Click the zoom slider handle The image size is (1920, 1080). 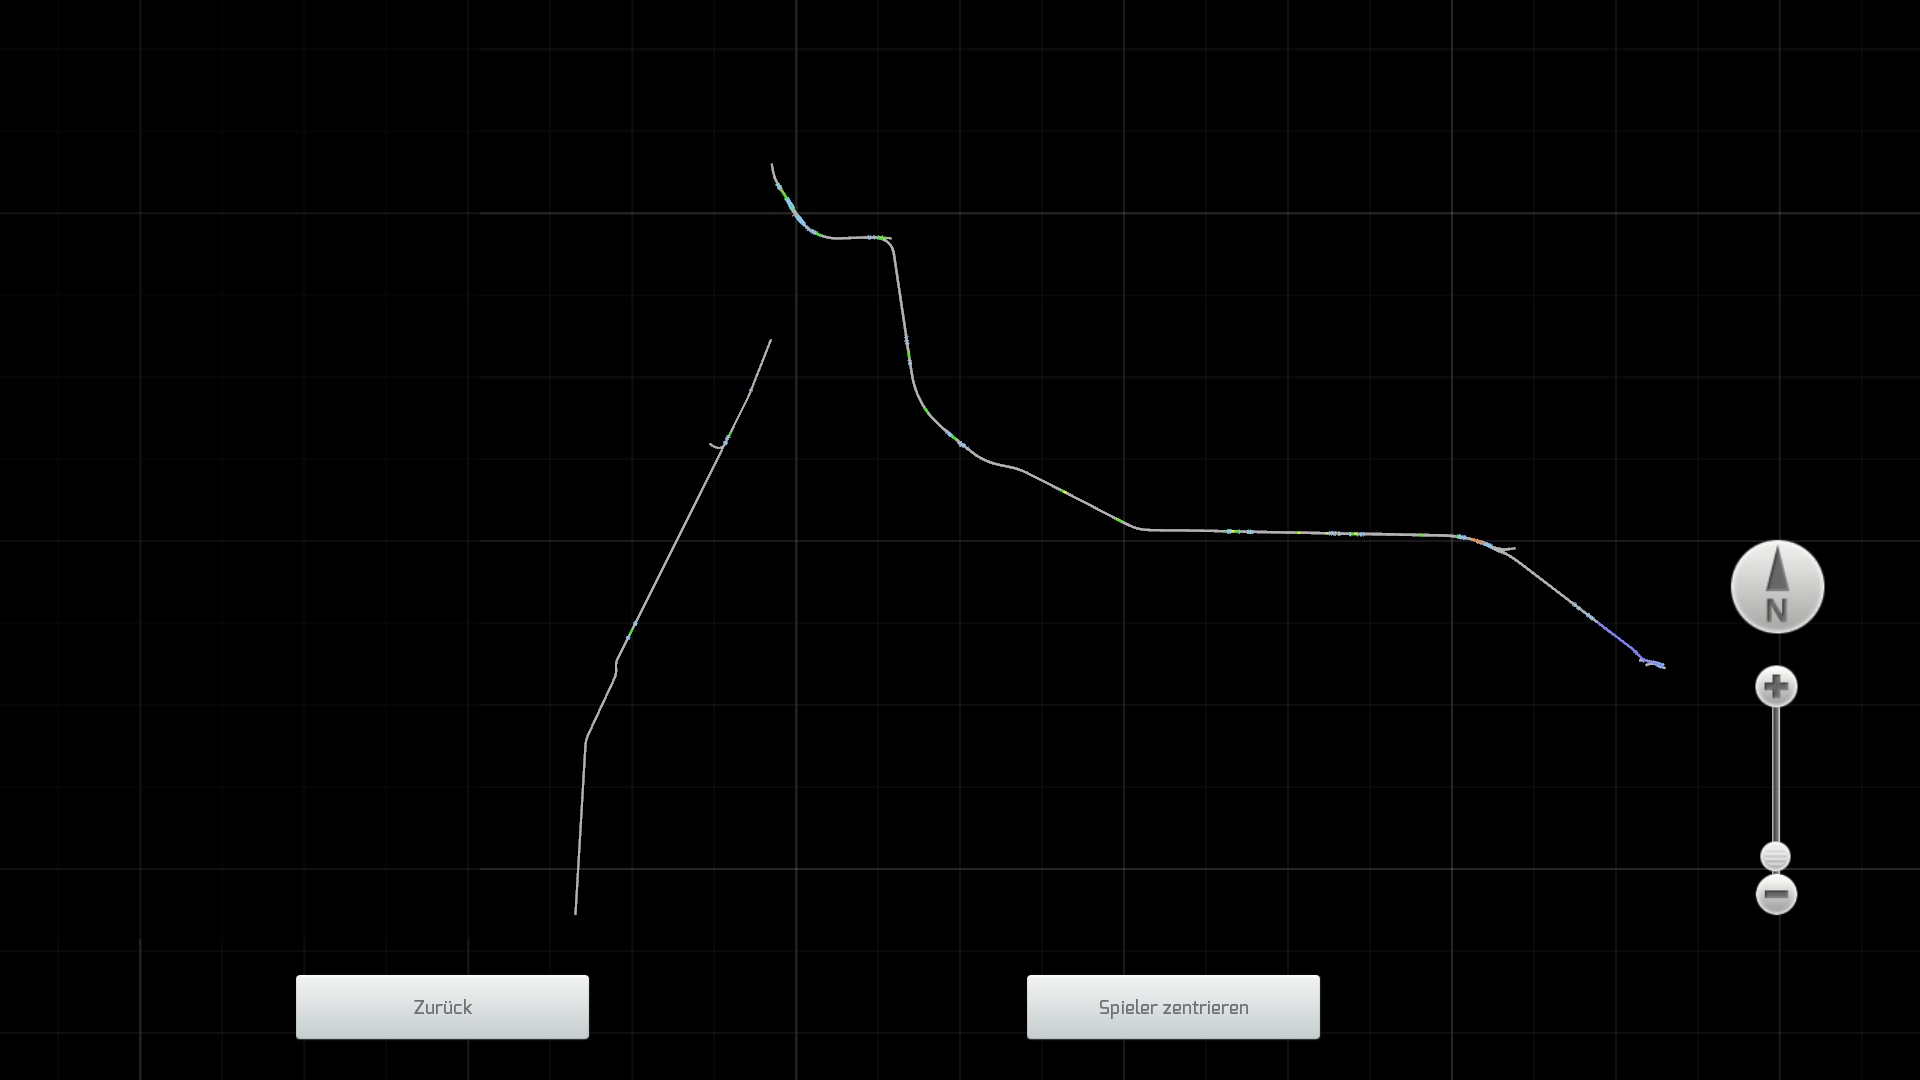pyautogui.click(x=1775, y=857)
